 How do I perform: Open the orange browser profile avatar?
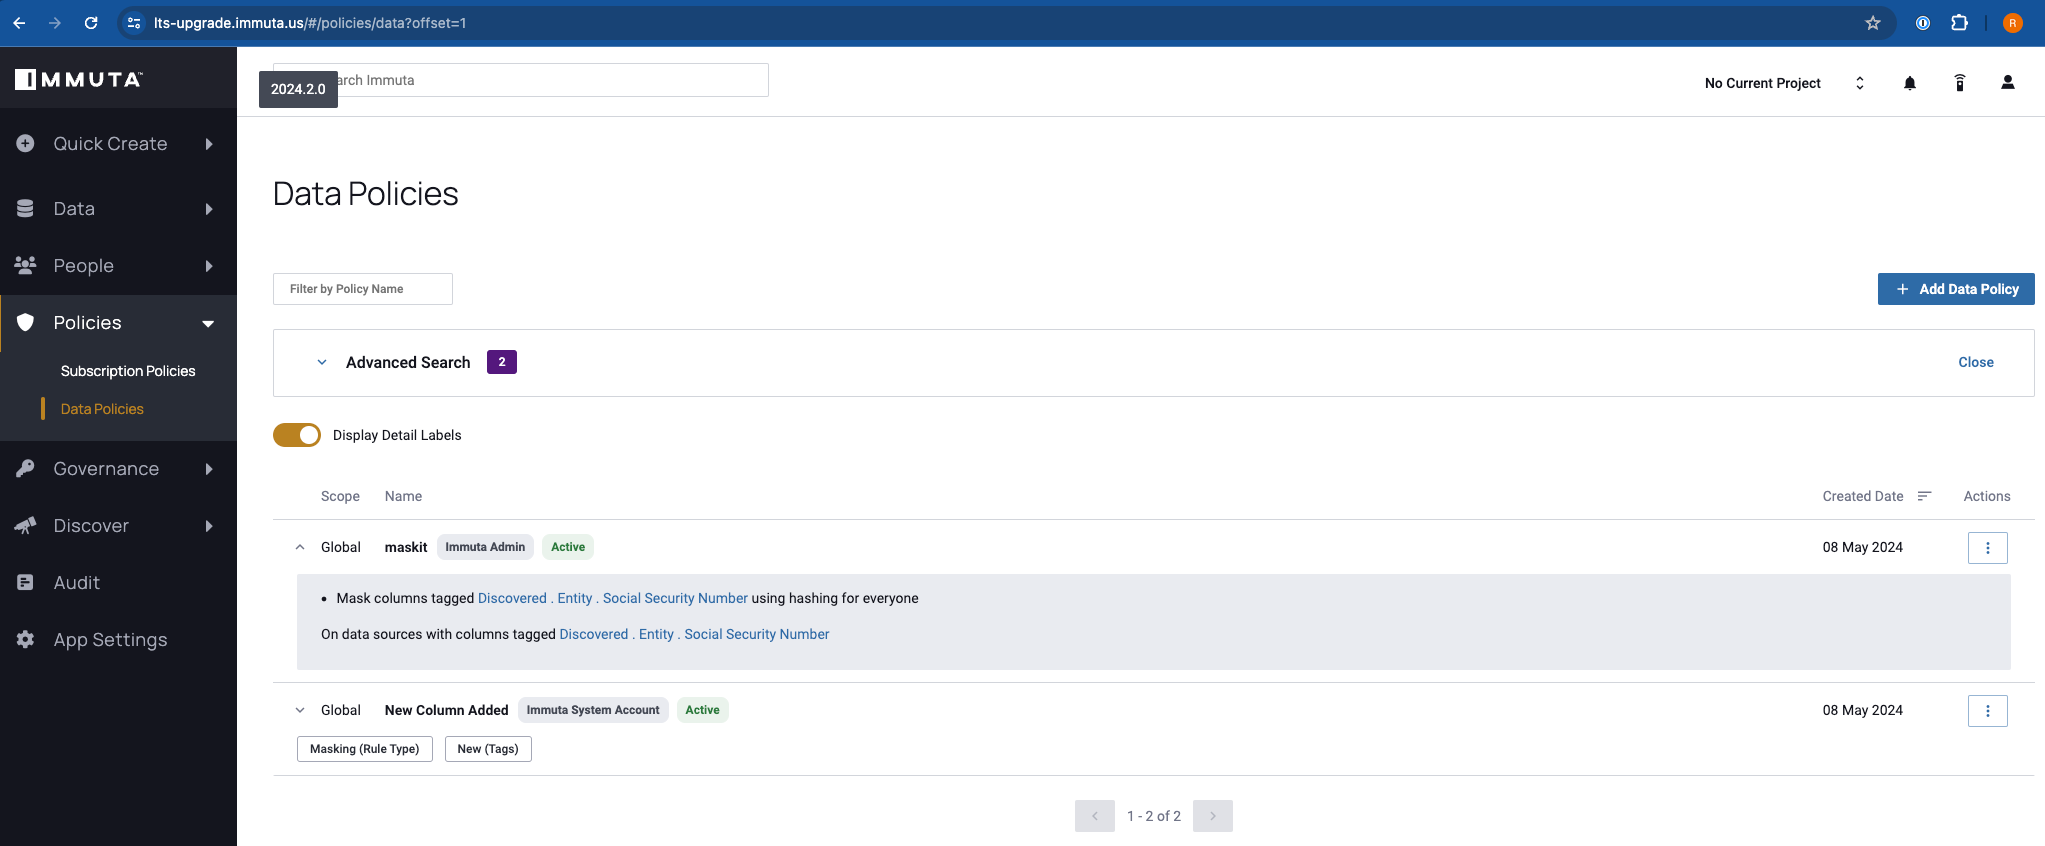click(2013, 23)
